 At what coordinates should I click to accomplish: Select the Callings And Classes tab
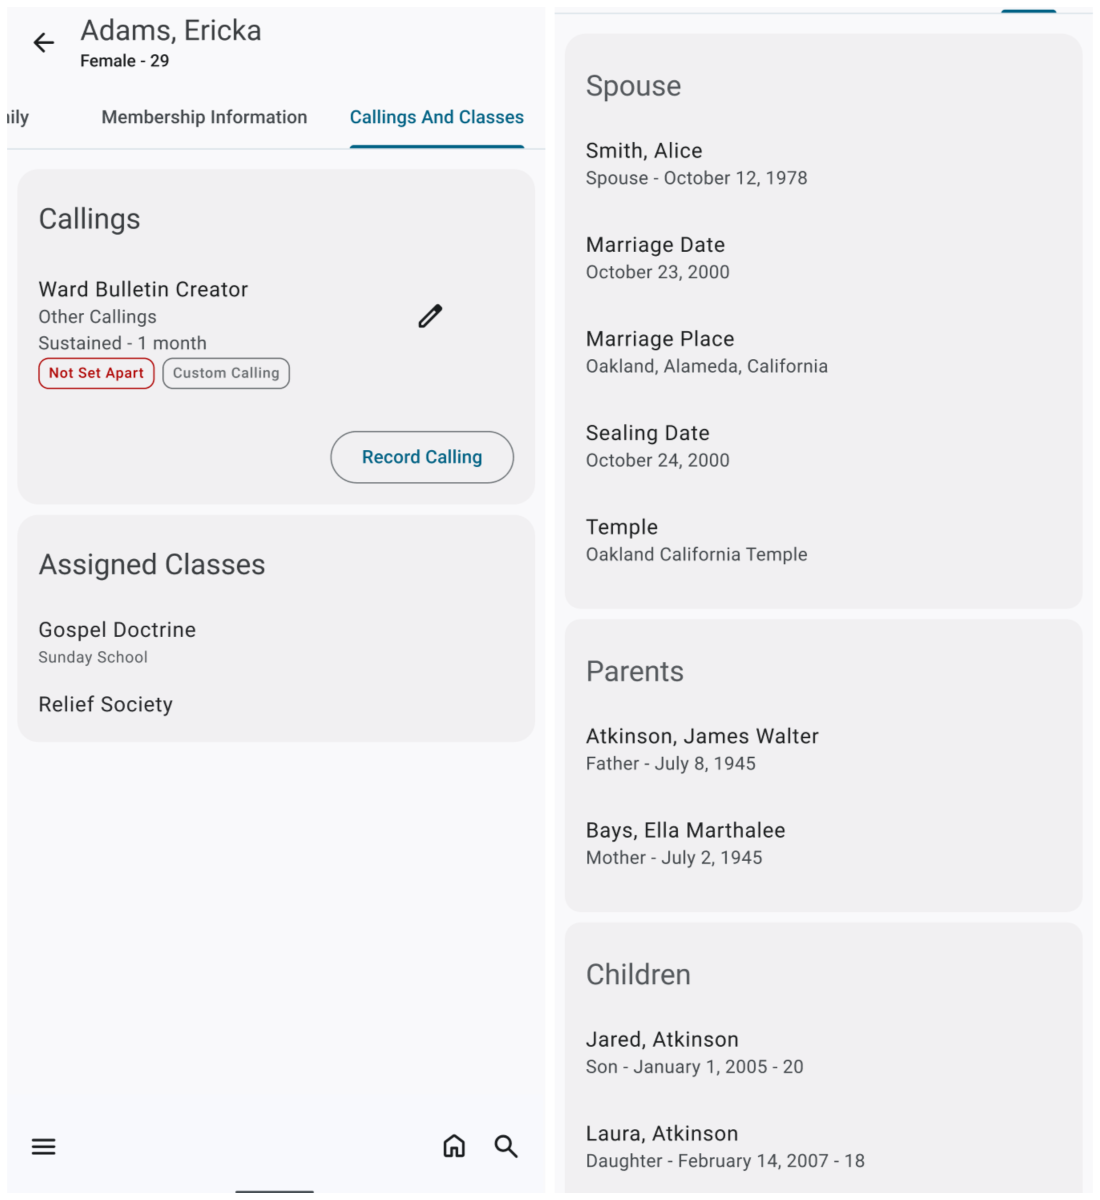point(436,117)
